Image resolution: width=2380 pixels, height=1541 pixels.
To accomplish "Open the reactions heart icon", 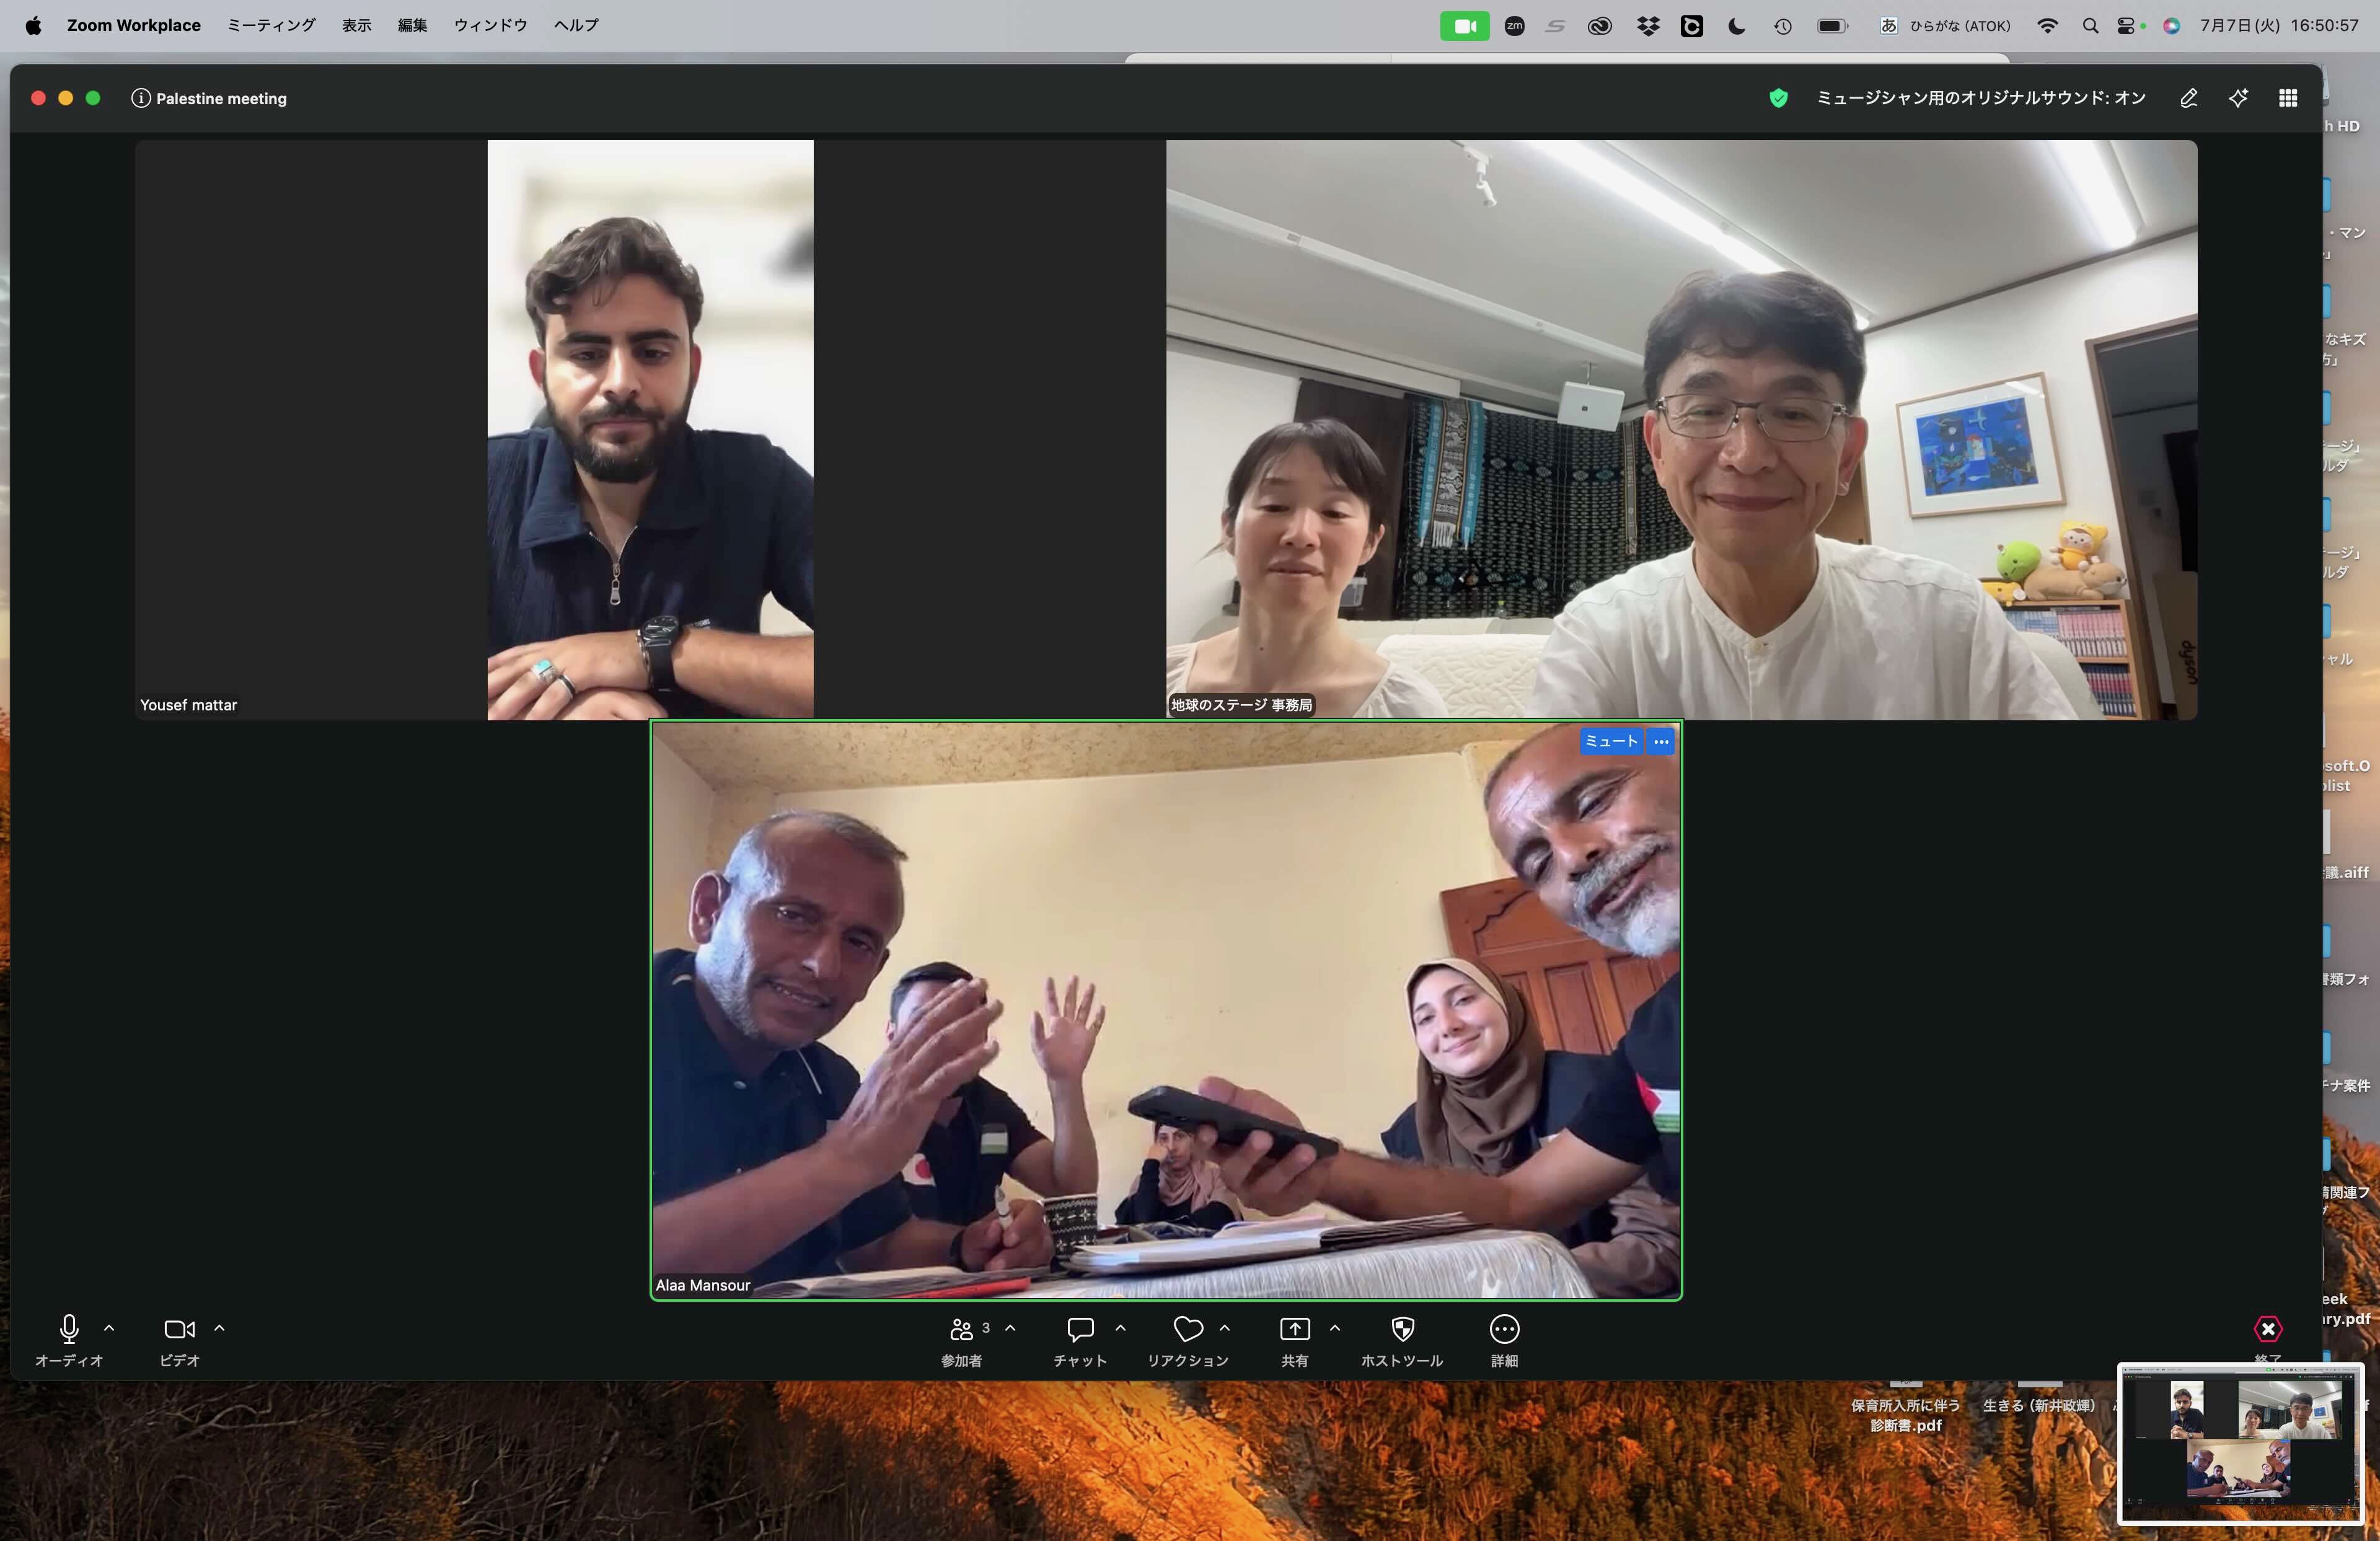I will coord(1188,1329).
